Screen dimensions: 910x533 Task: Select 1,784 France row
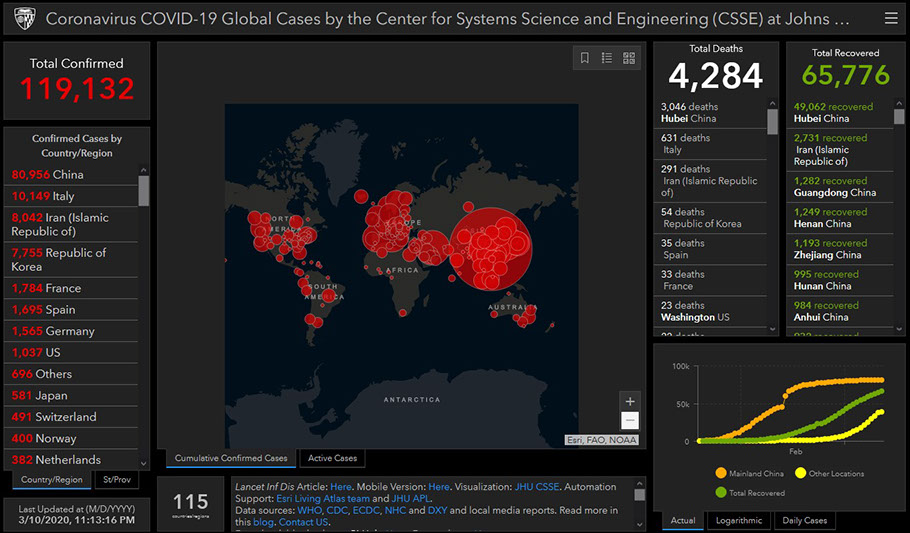coord(71,288)
